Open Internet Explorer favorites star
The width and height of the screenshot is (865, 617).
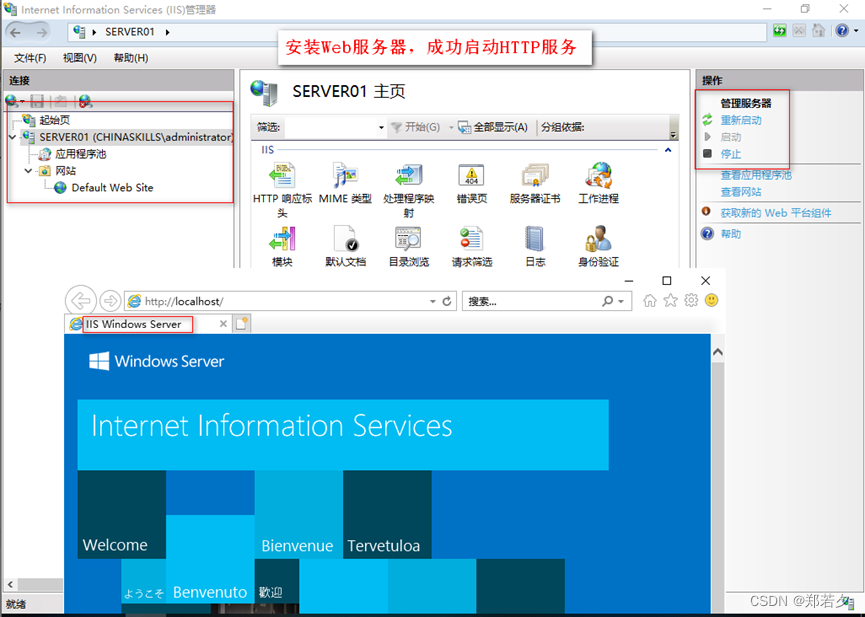[x=670, y=301]
